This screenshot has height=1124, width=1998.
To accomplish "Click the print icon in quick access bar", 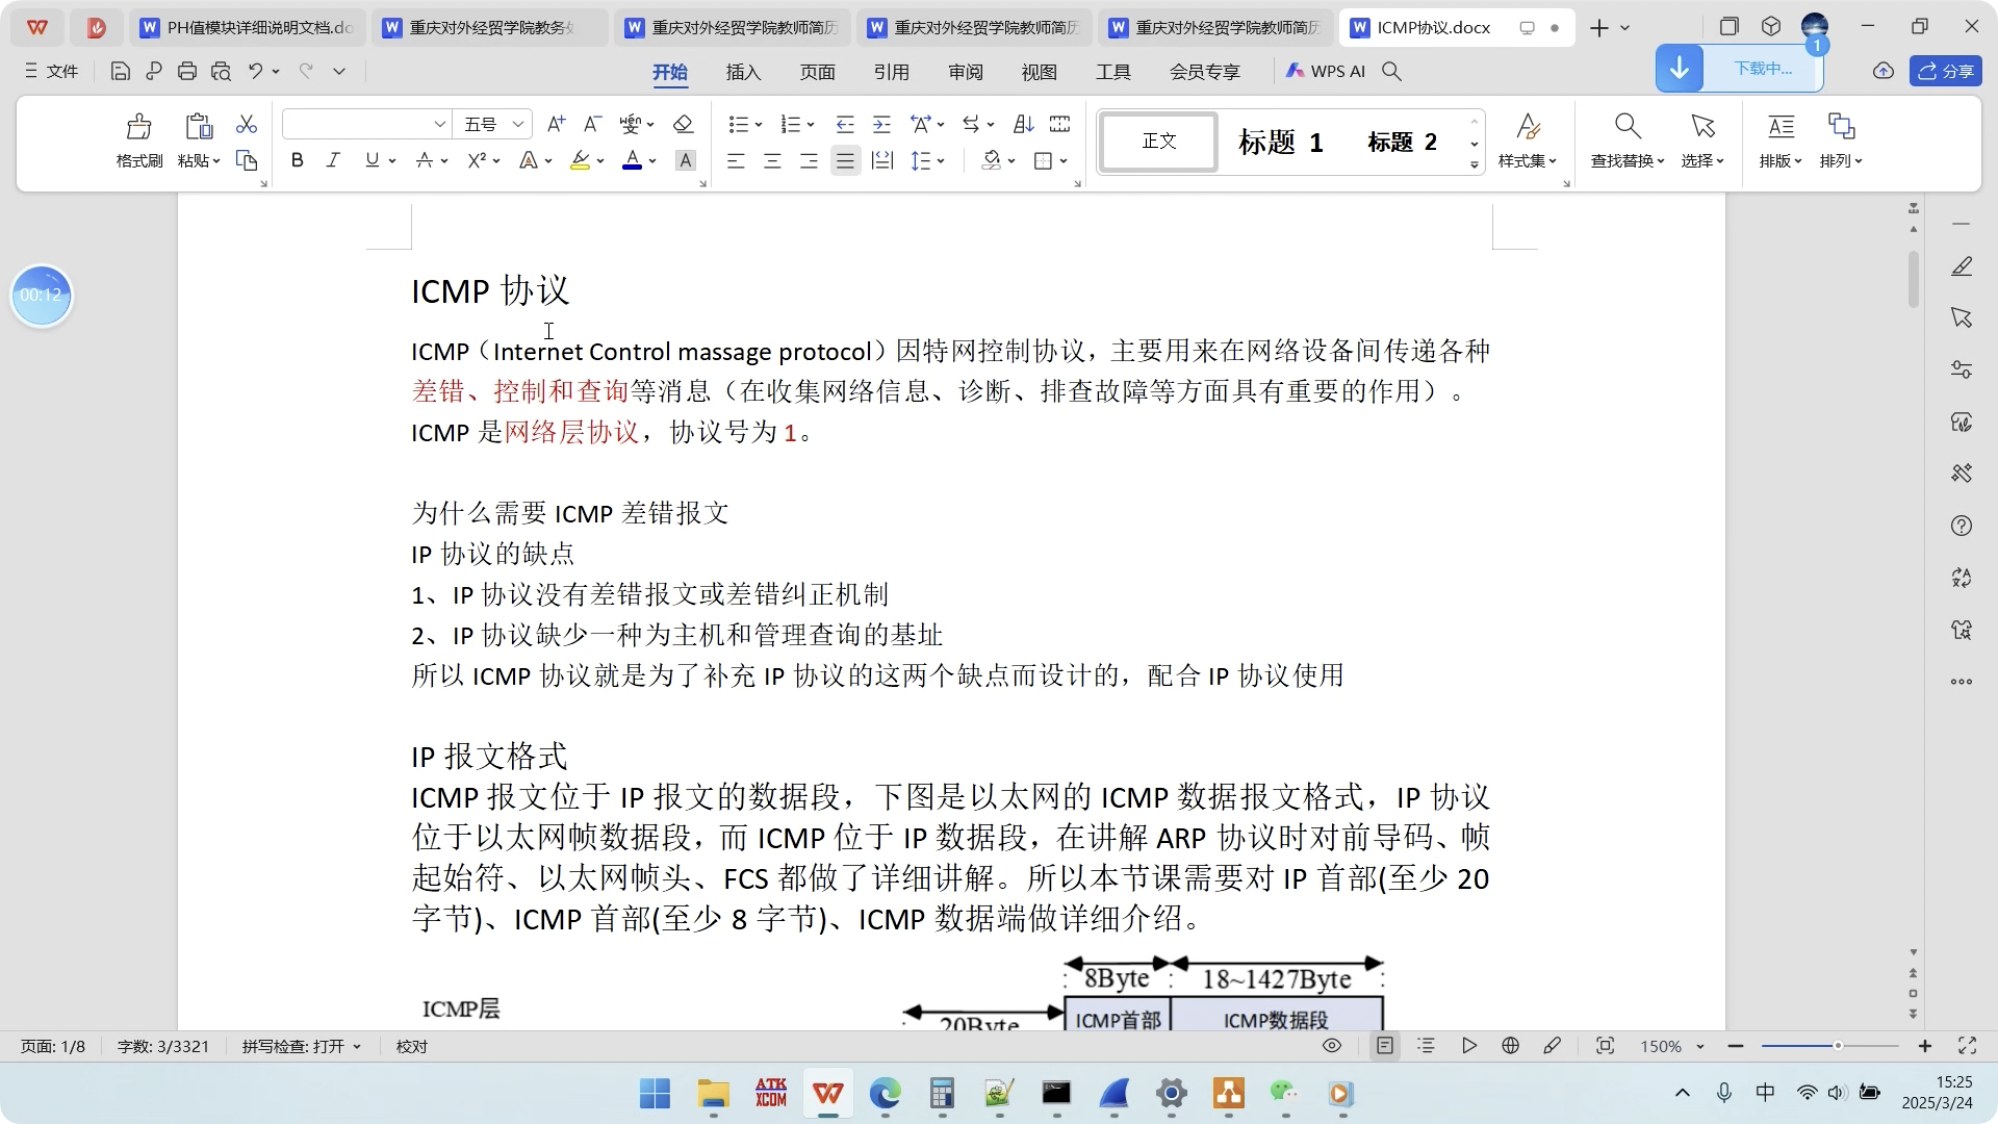I will click(186, 71).
